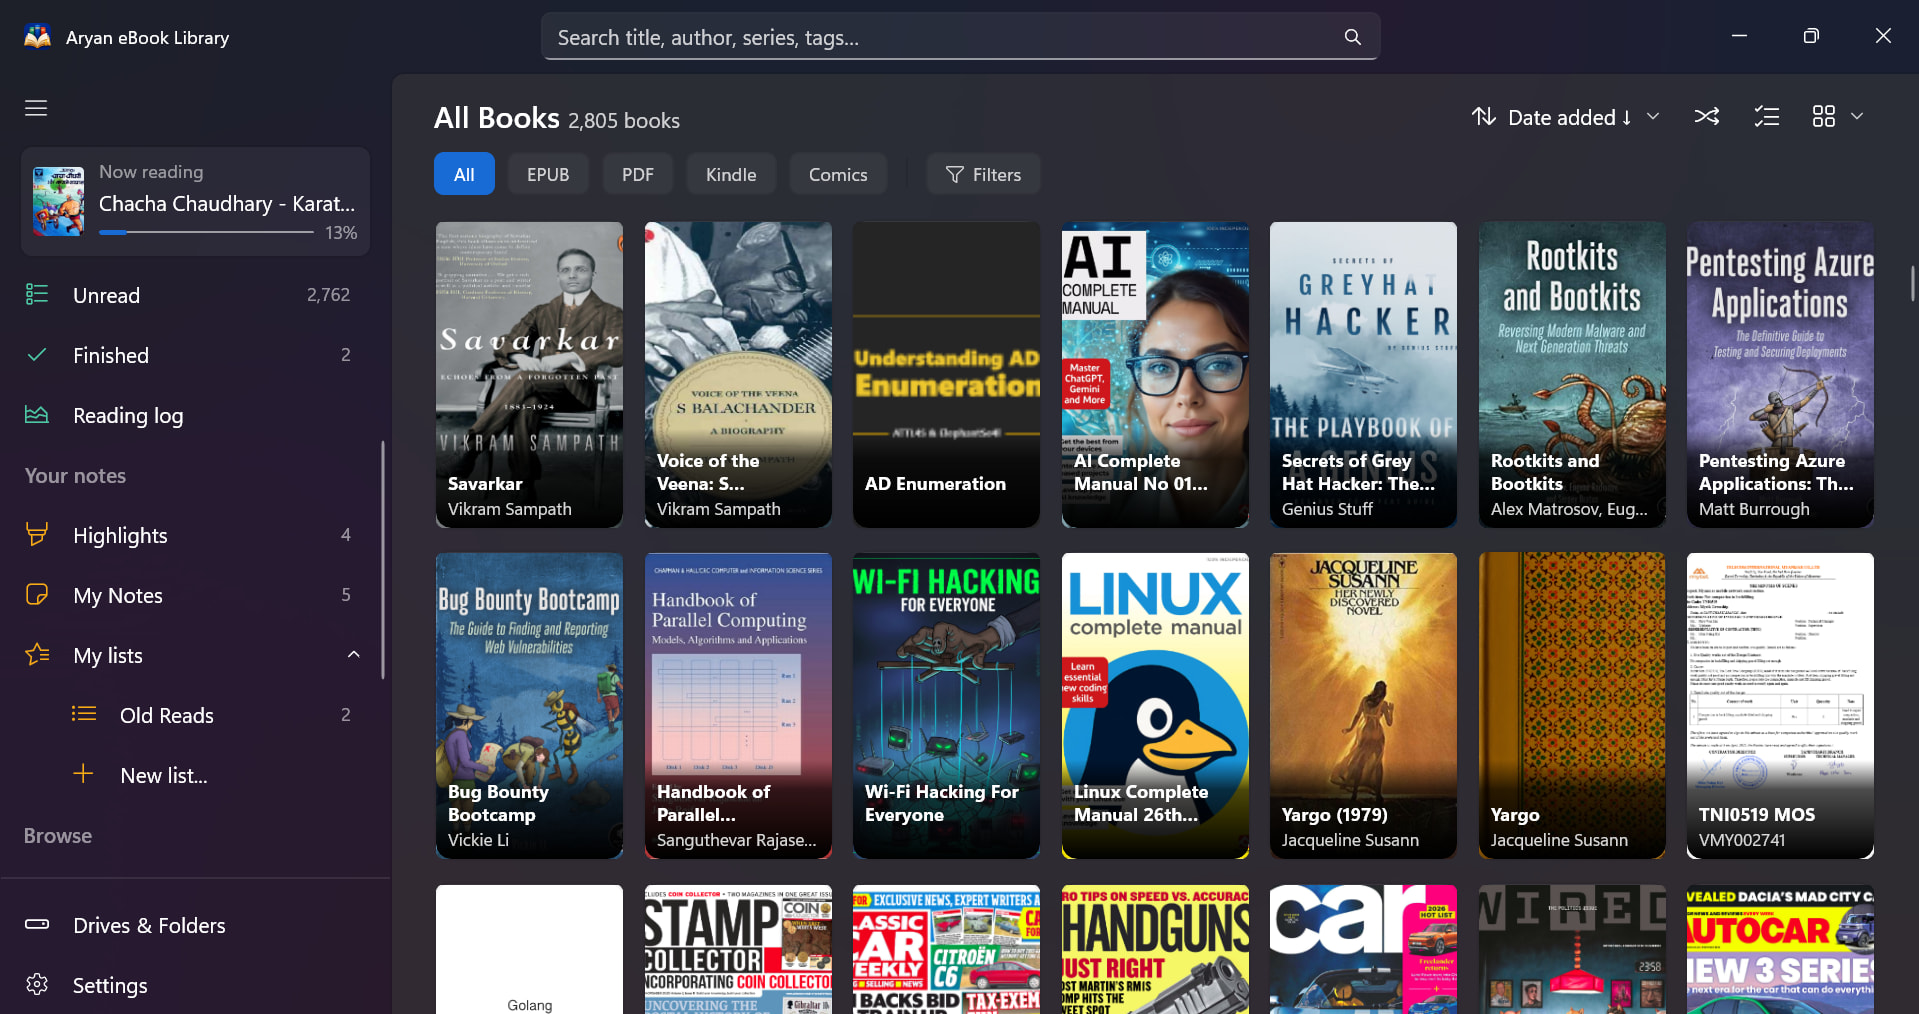The image size is (1919, 1014).
Task: Click the Now reading progress bar
Action: 206,232
